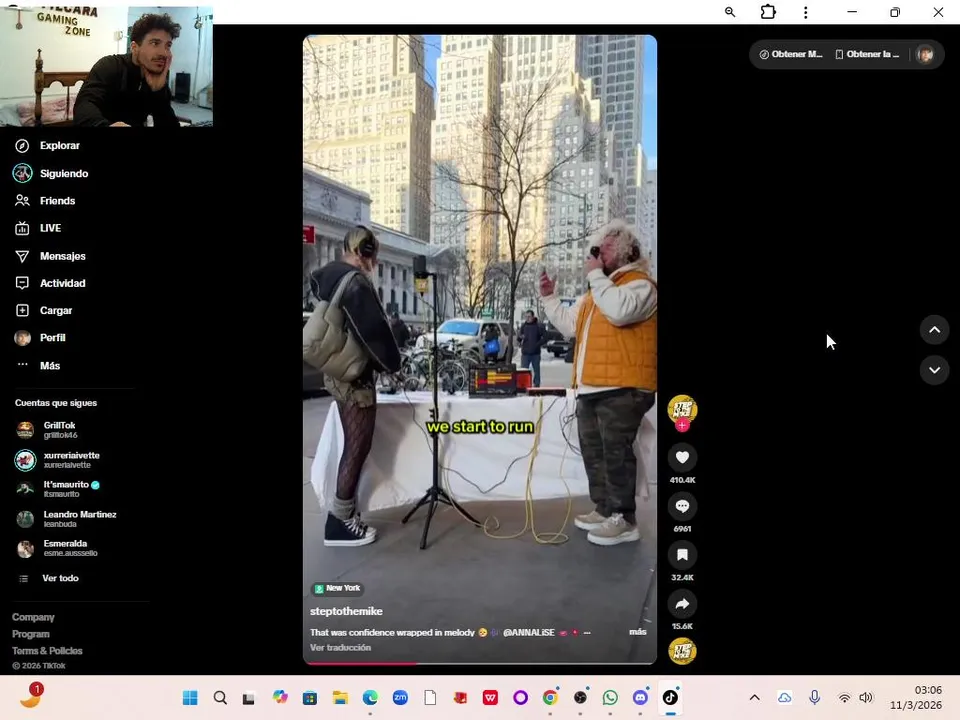
Task: Save video with the bookmark icon
Action: coord(682,555)
